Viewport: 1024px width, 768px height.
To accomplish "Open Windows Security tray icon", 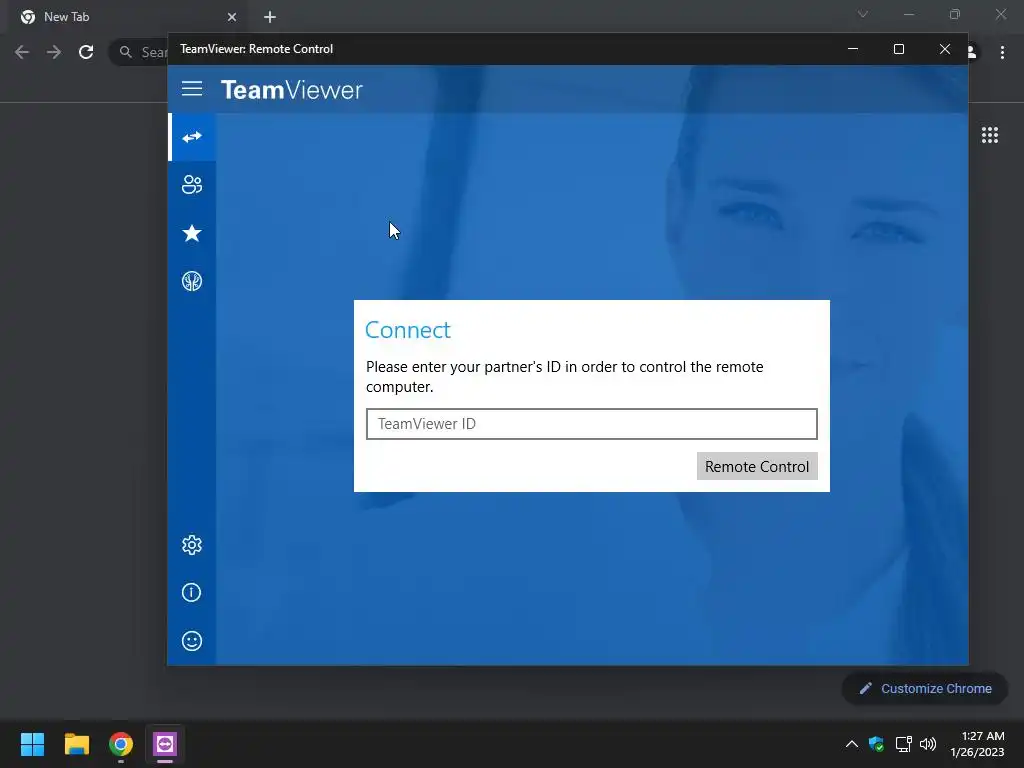I will [876, 744].
